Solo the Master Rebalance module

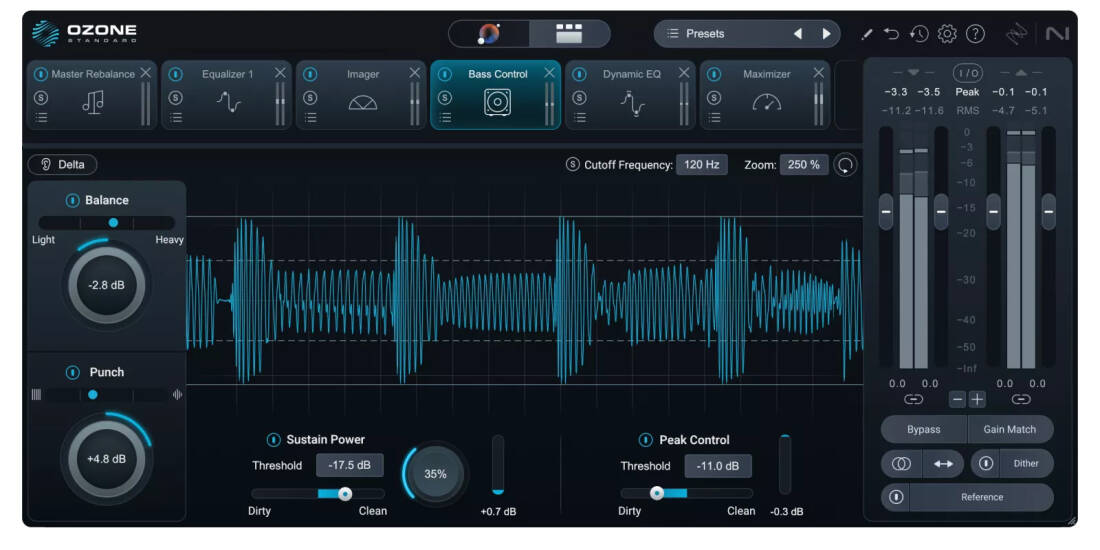click(x=41, y=98)
